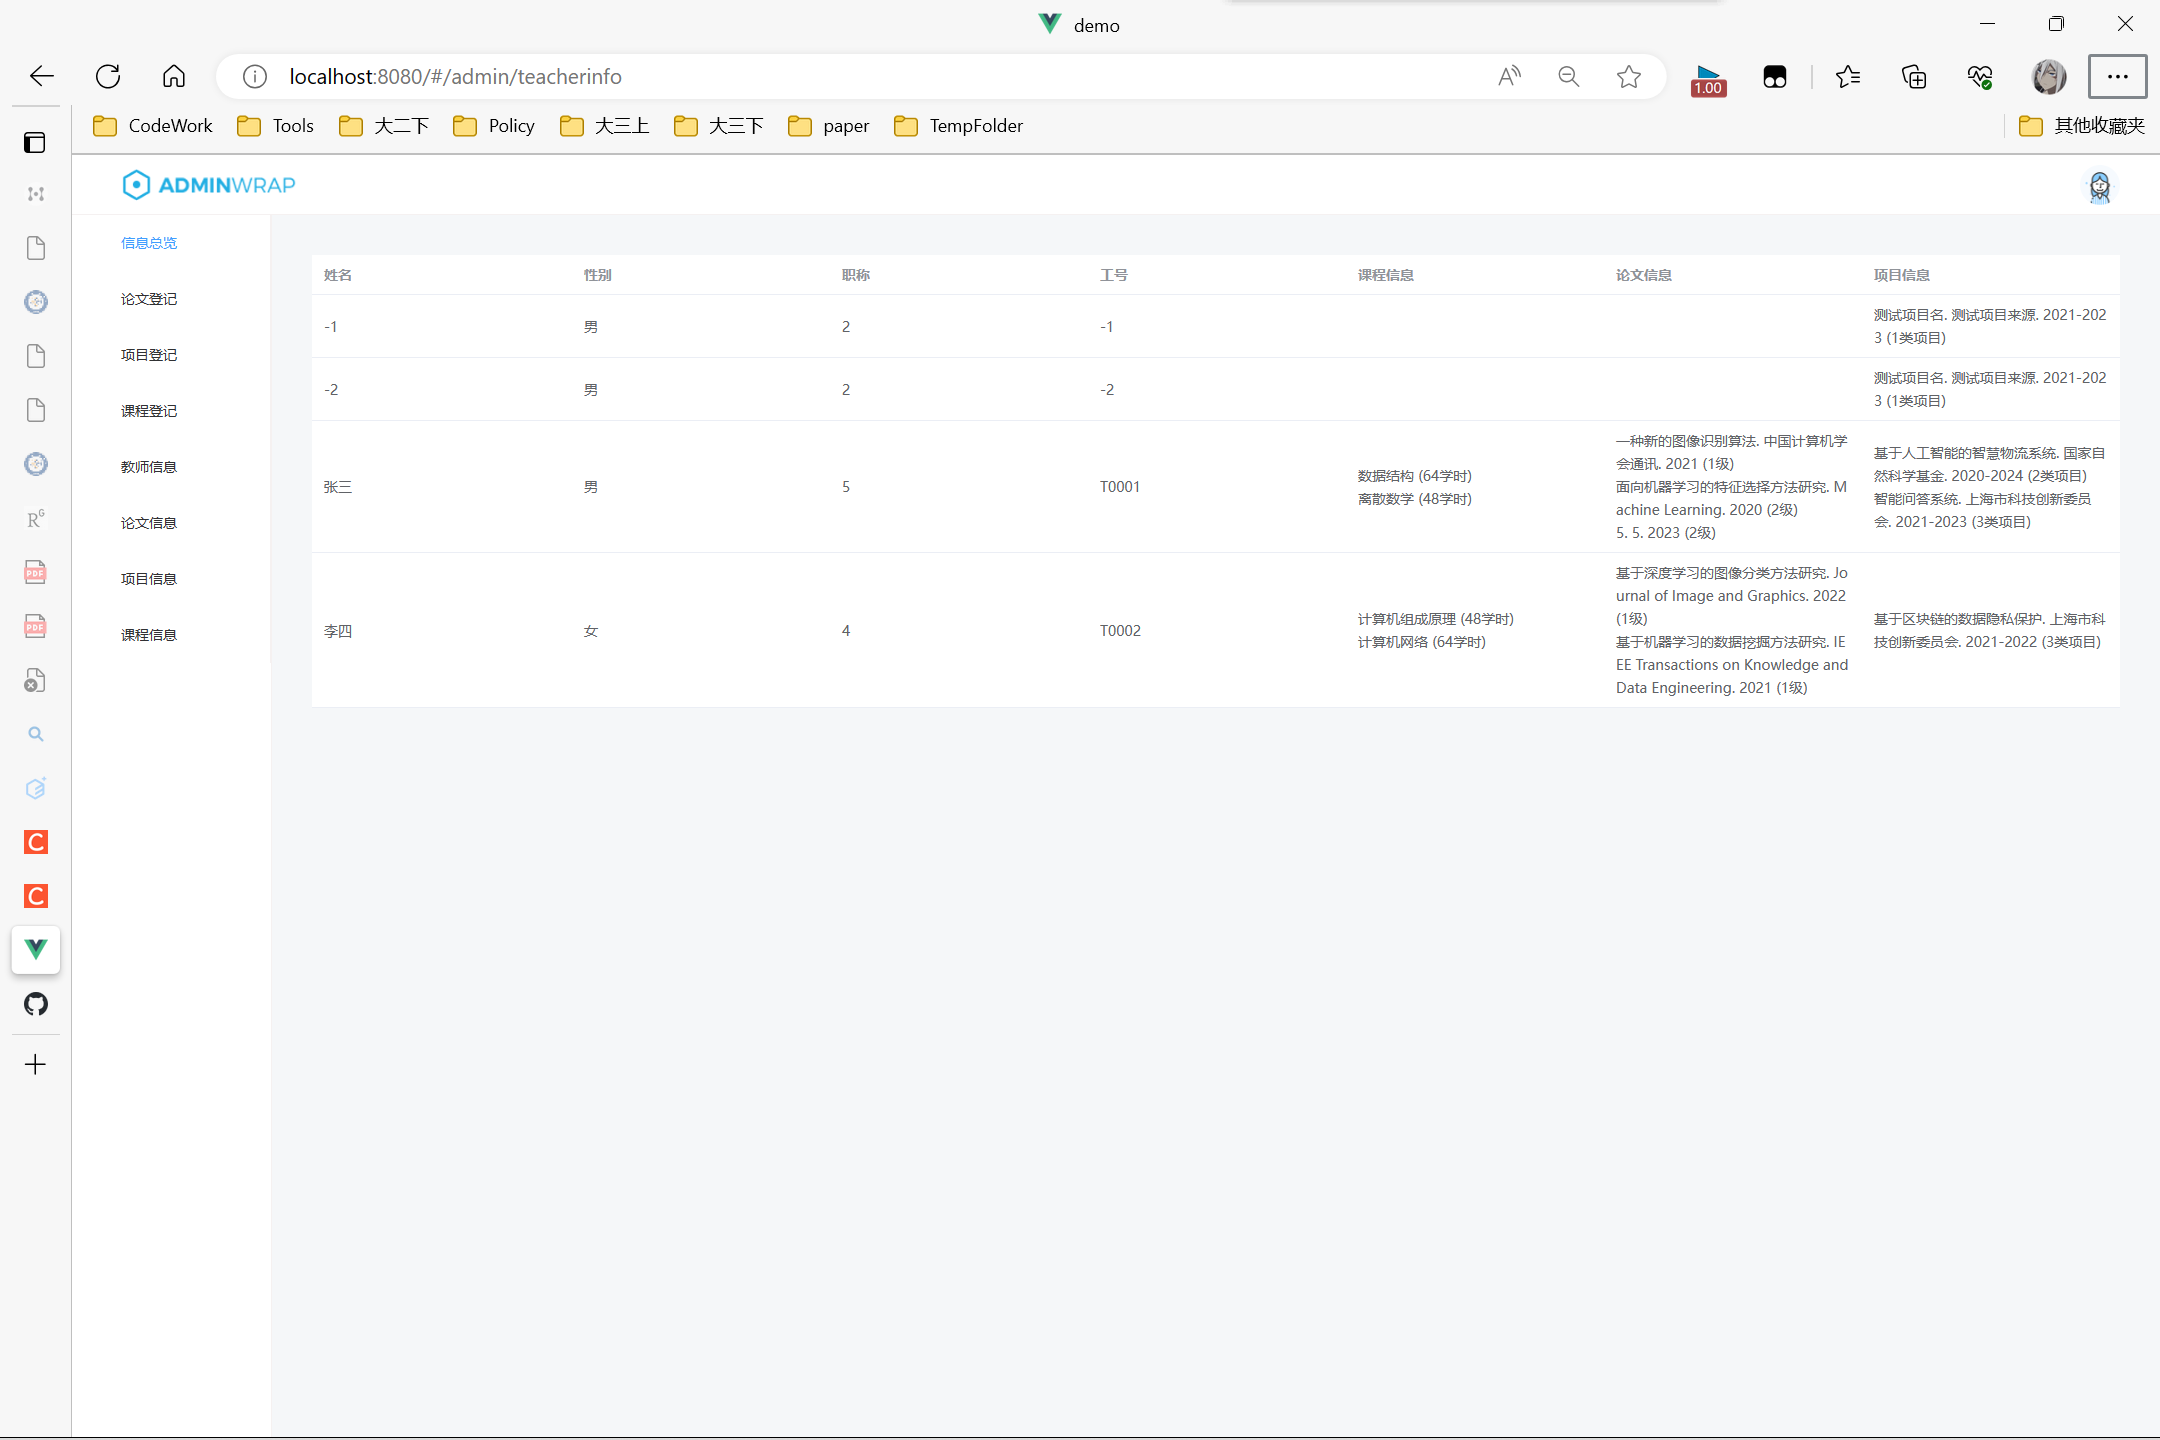Open Collections icon in the toolbar
The height and width of the screenshot is (1440, 2160).
point(1914,76)
